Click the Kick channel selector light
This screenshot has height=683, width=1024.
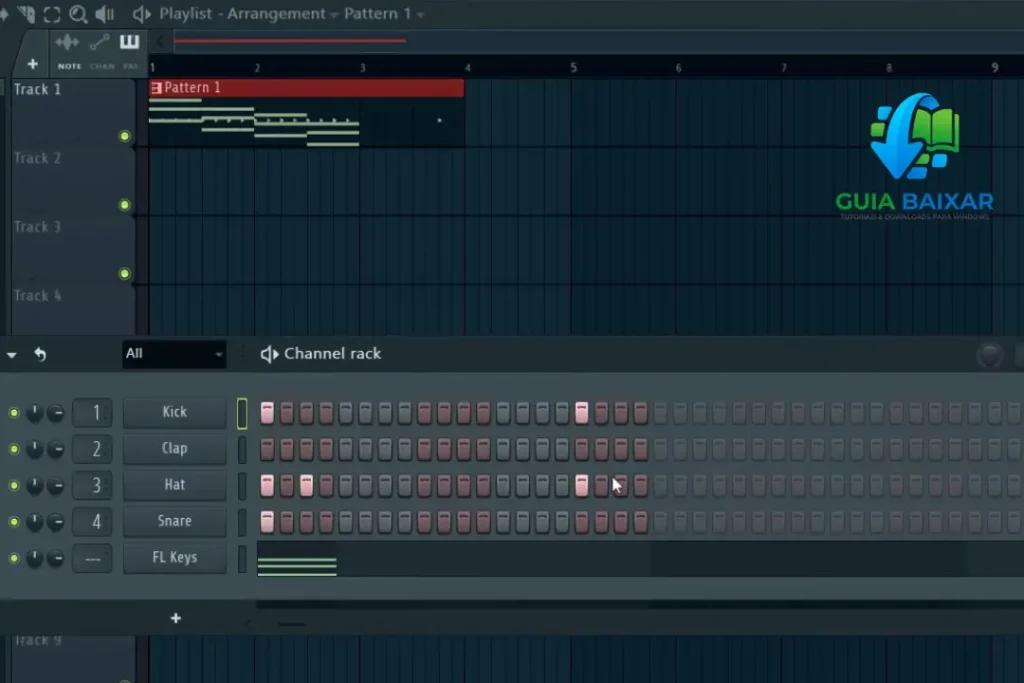pyautogui.click(x=242, y=413)
